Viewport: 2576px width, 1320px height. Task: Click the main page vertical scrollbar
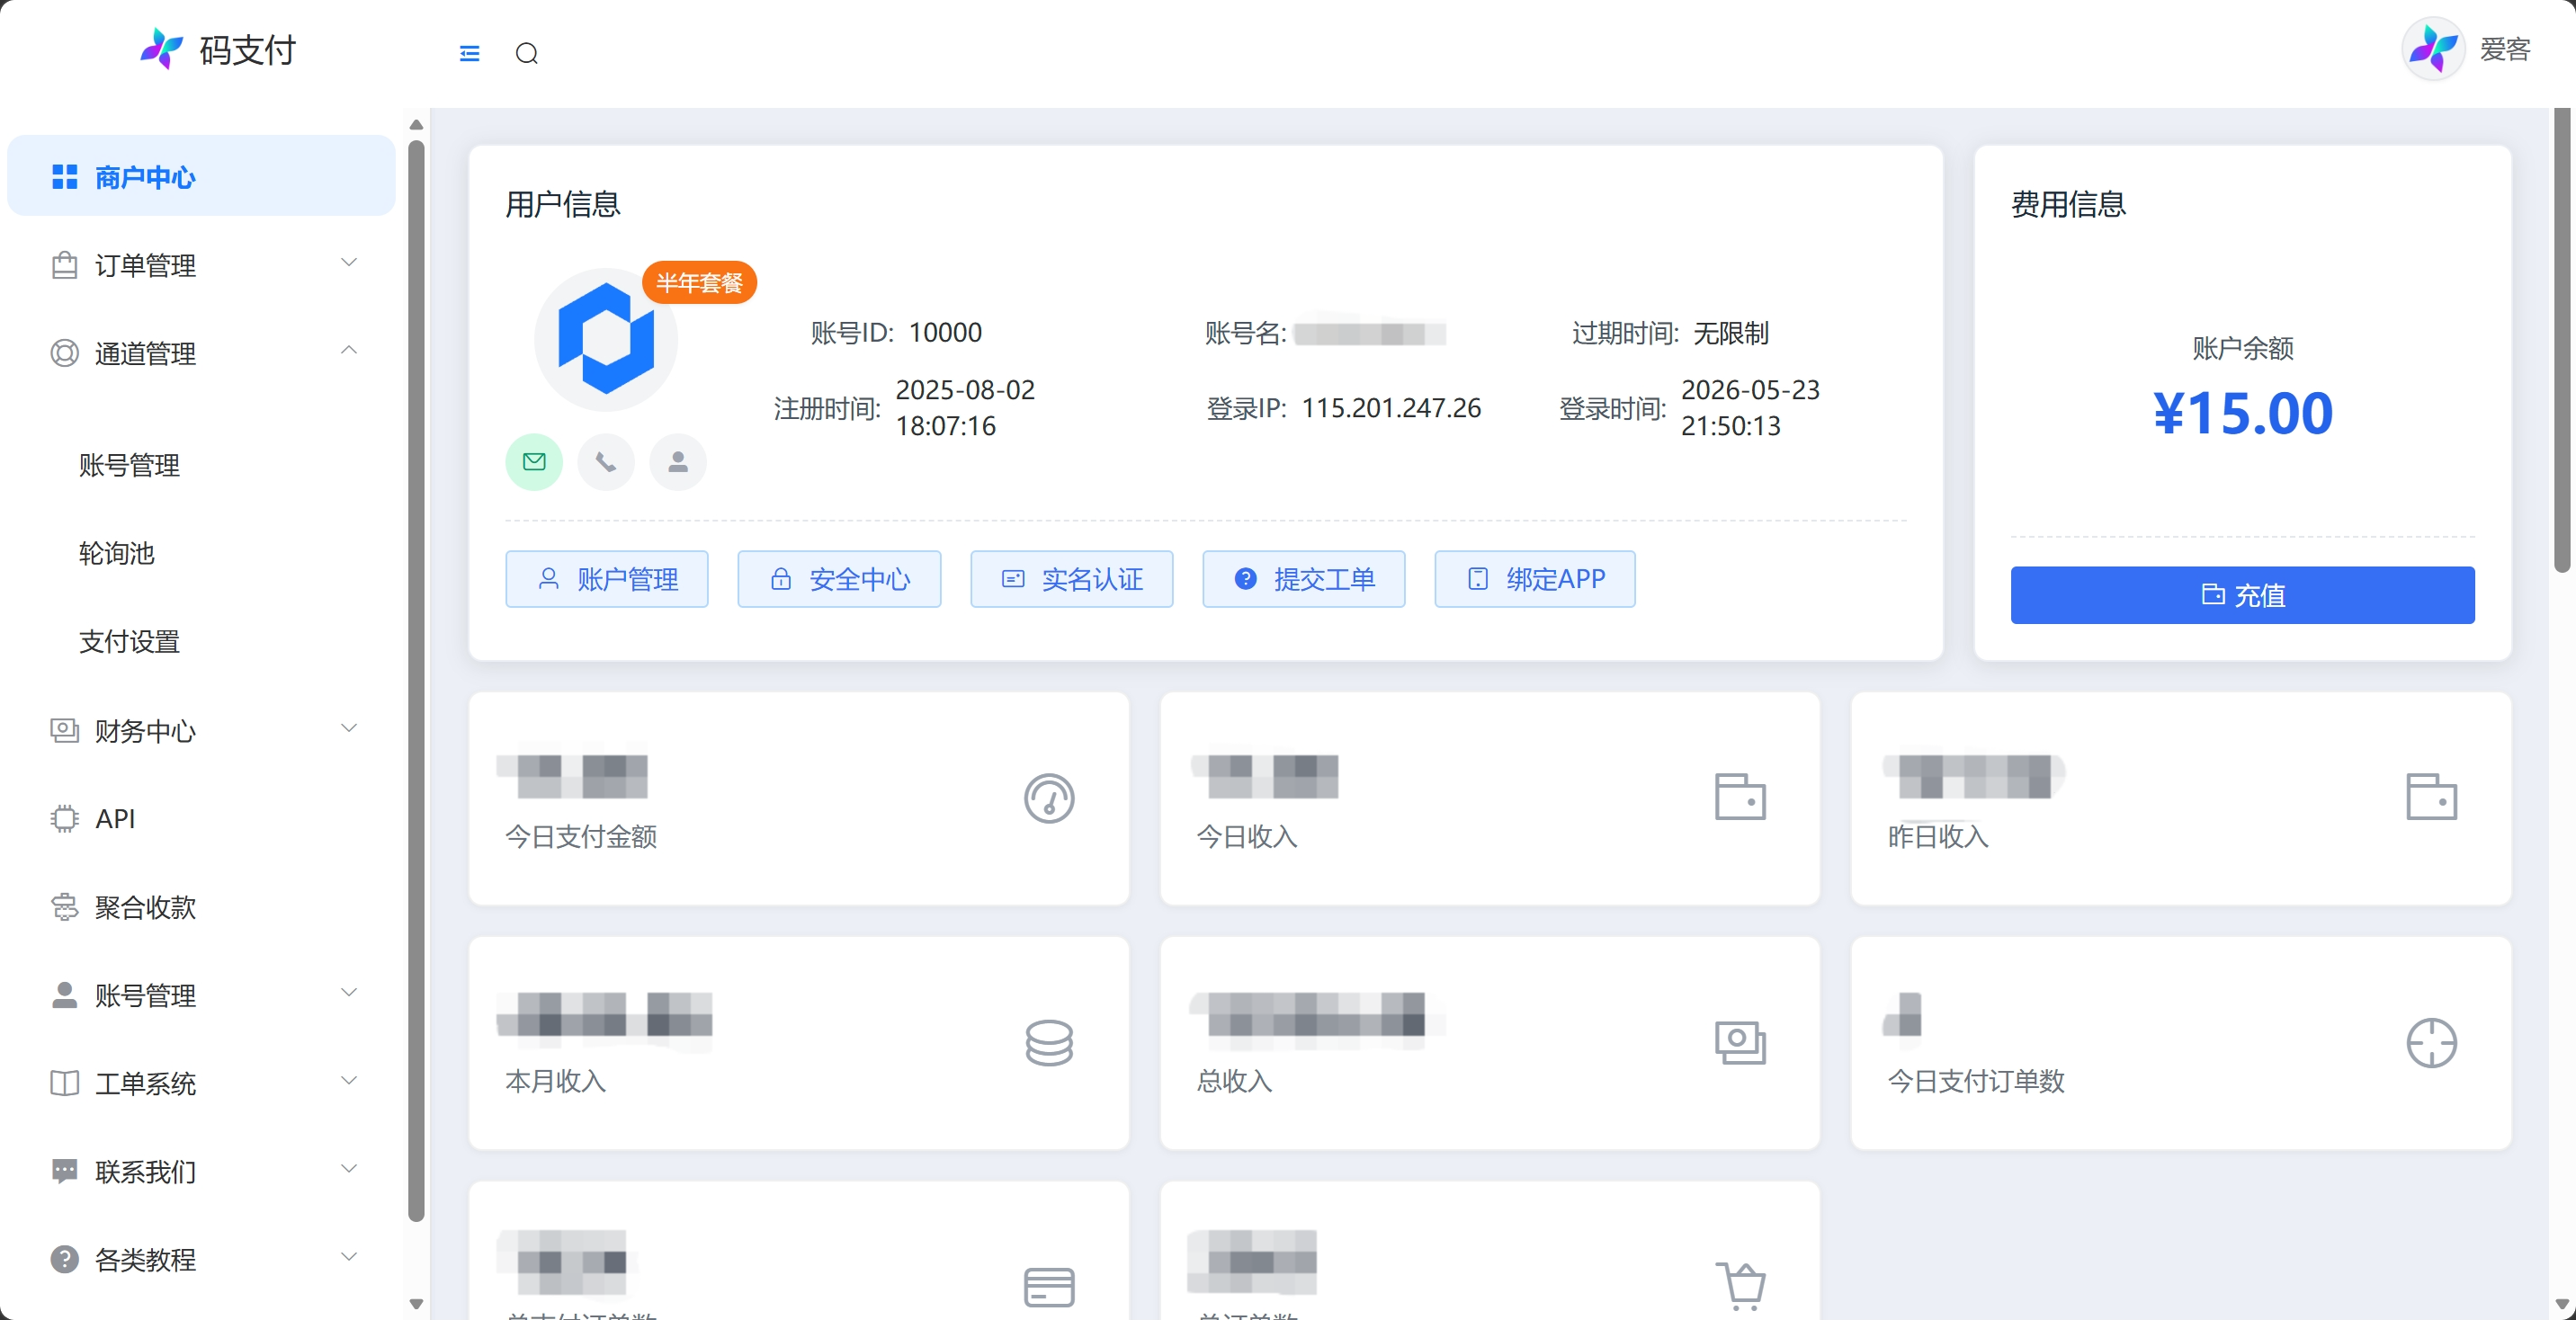tap(2563, 340)
